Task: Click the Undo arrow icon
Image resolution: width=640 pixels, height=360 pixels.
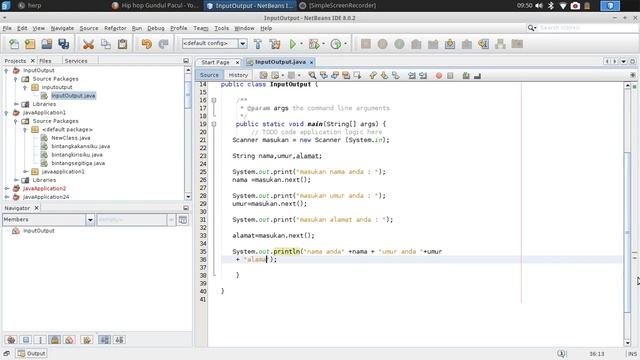Action: (x=147, y=44)
